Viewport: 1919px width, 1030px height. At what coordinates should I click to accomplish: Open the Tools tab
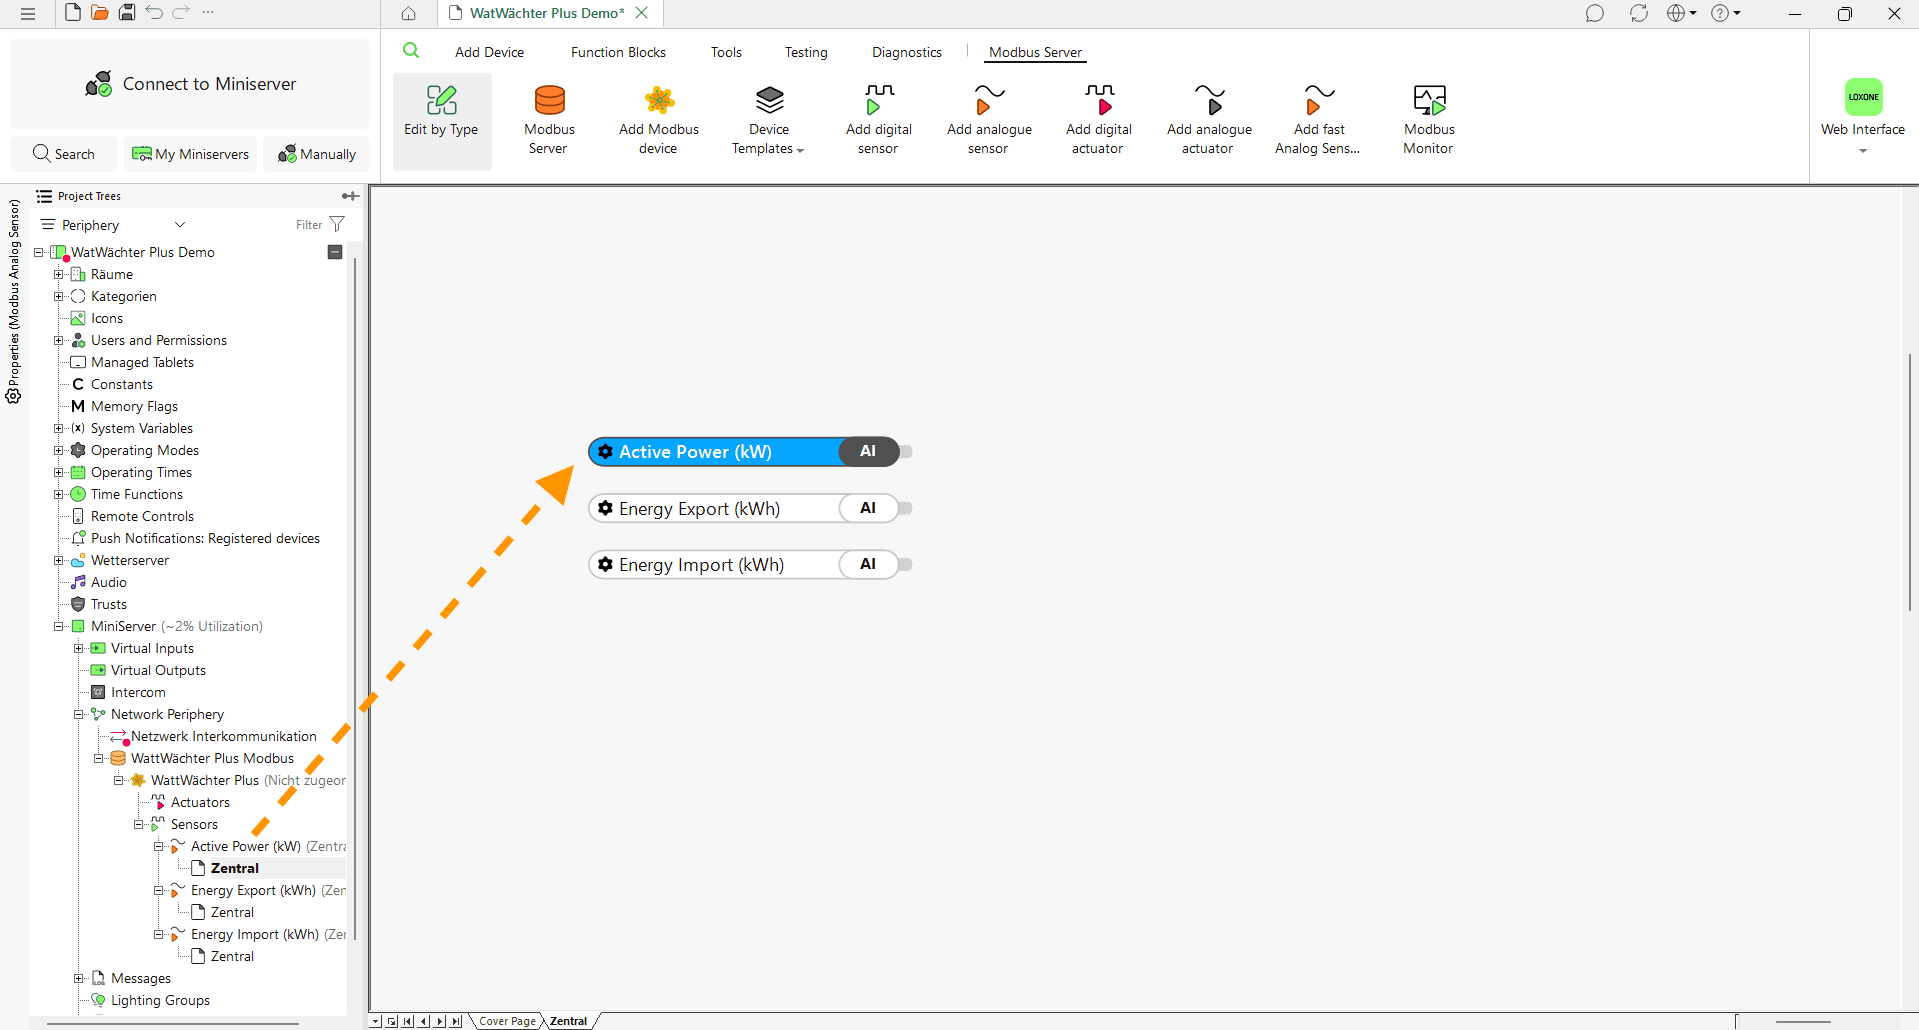pyautogui.click(x=726, y=52)
